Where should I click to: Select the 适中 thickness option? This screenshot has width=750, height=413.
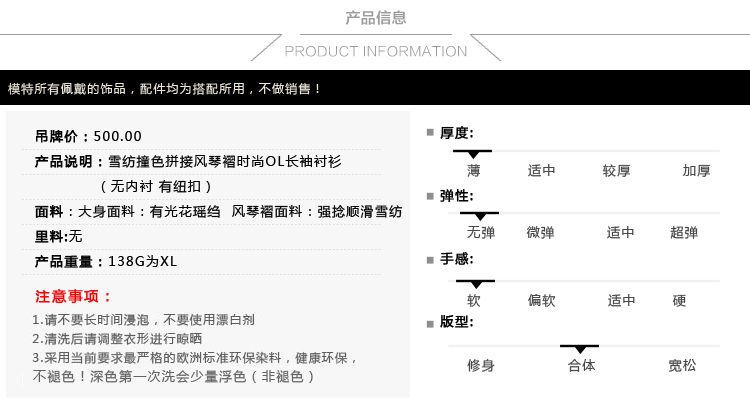coord(541,170)
